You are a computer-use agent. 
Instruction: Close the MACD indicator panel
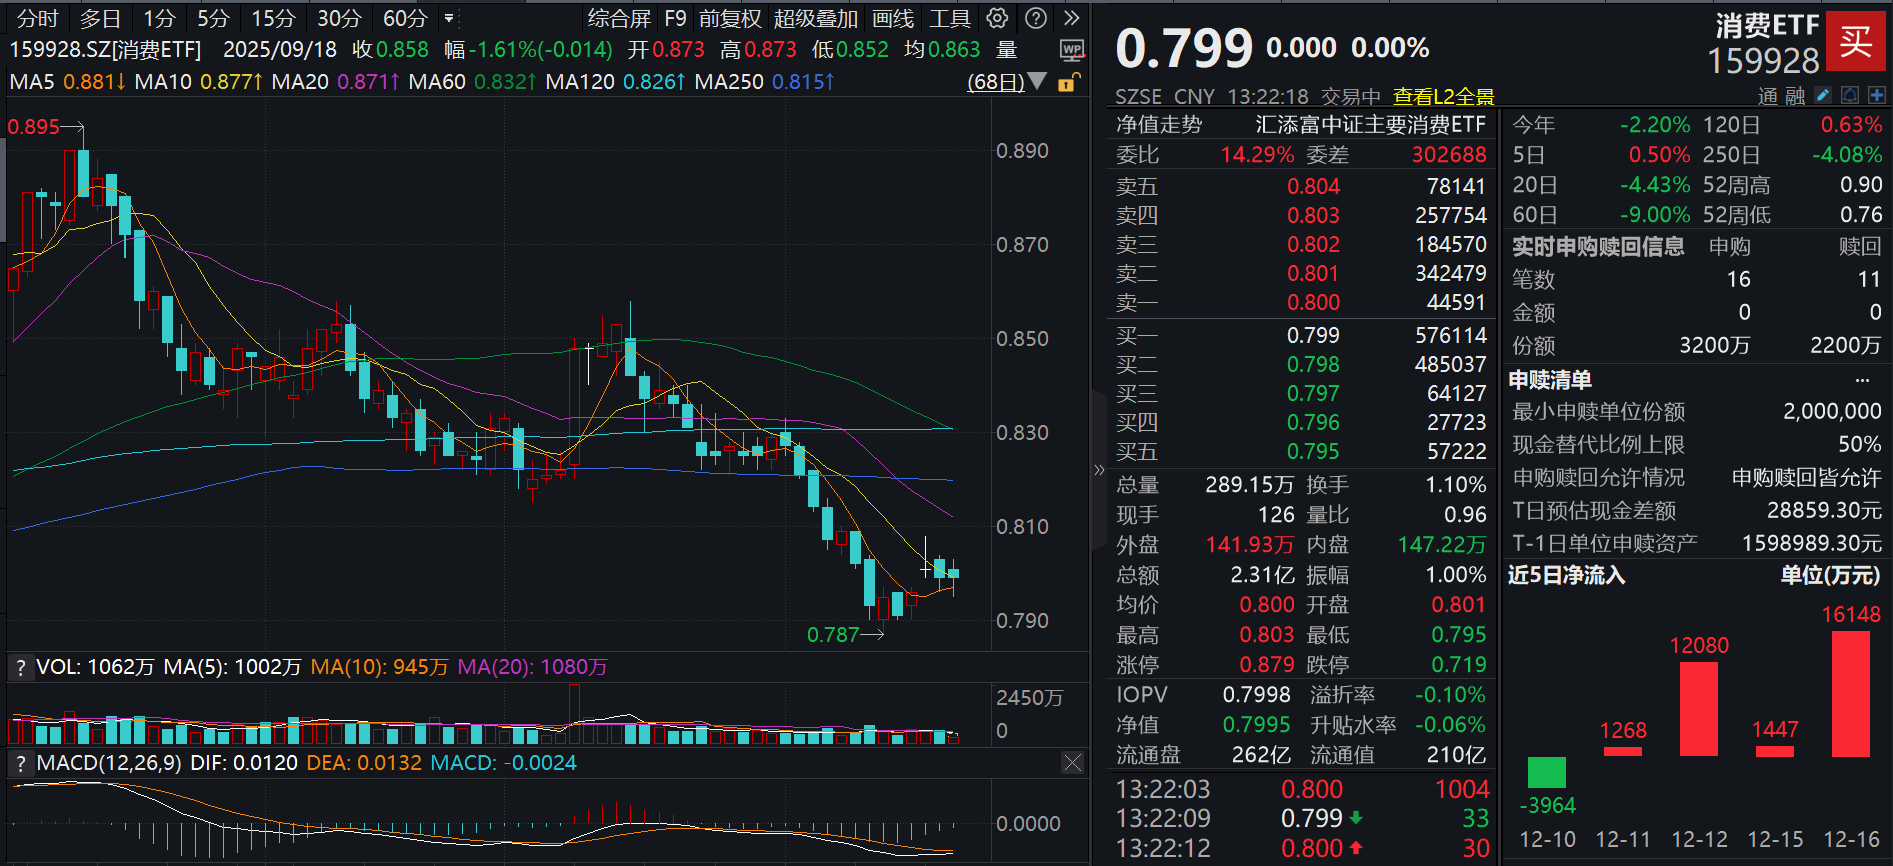tap(1072, 763)
